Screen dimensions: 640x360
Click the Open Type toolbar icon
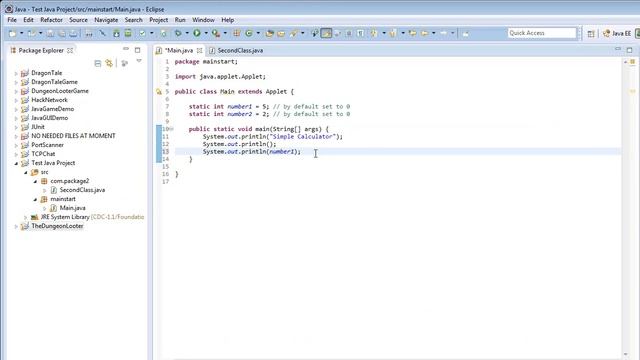269,33
